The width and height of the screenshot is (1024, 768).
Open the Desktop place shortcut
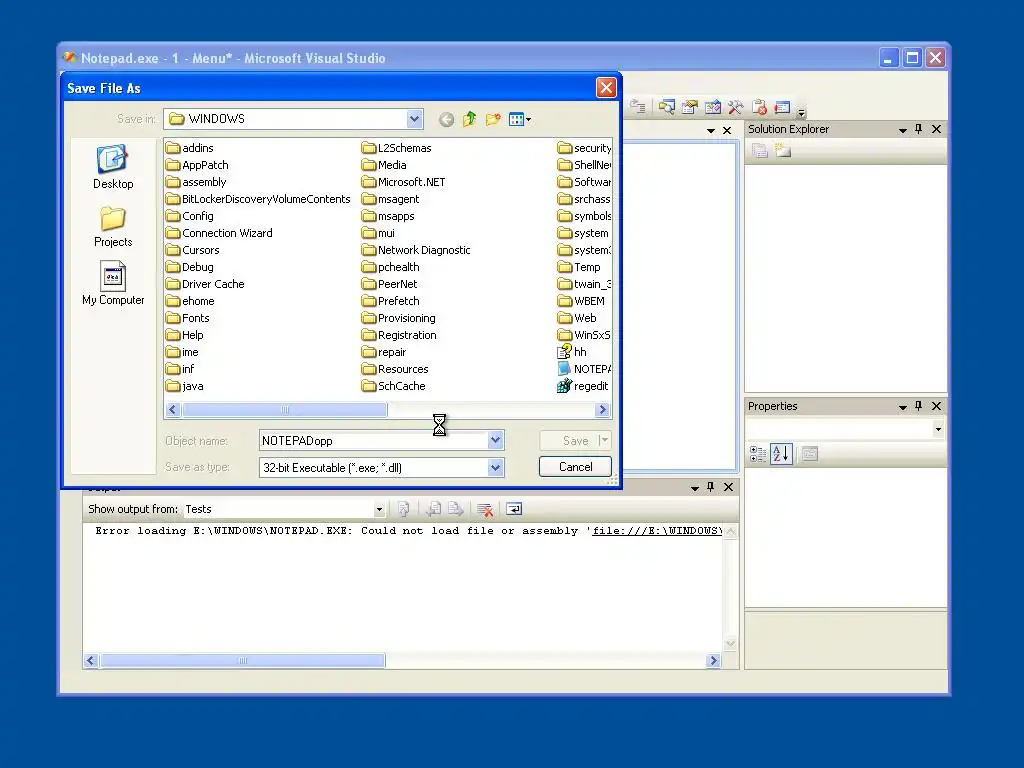(x=113, y=167)
